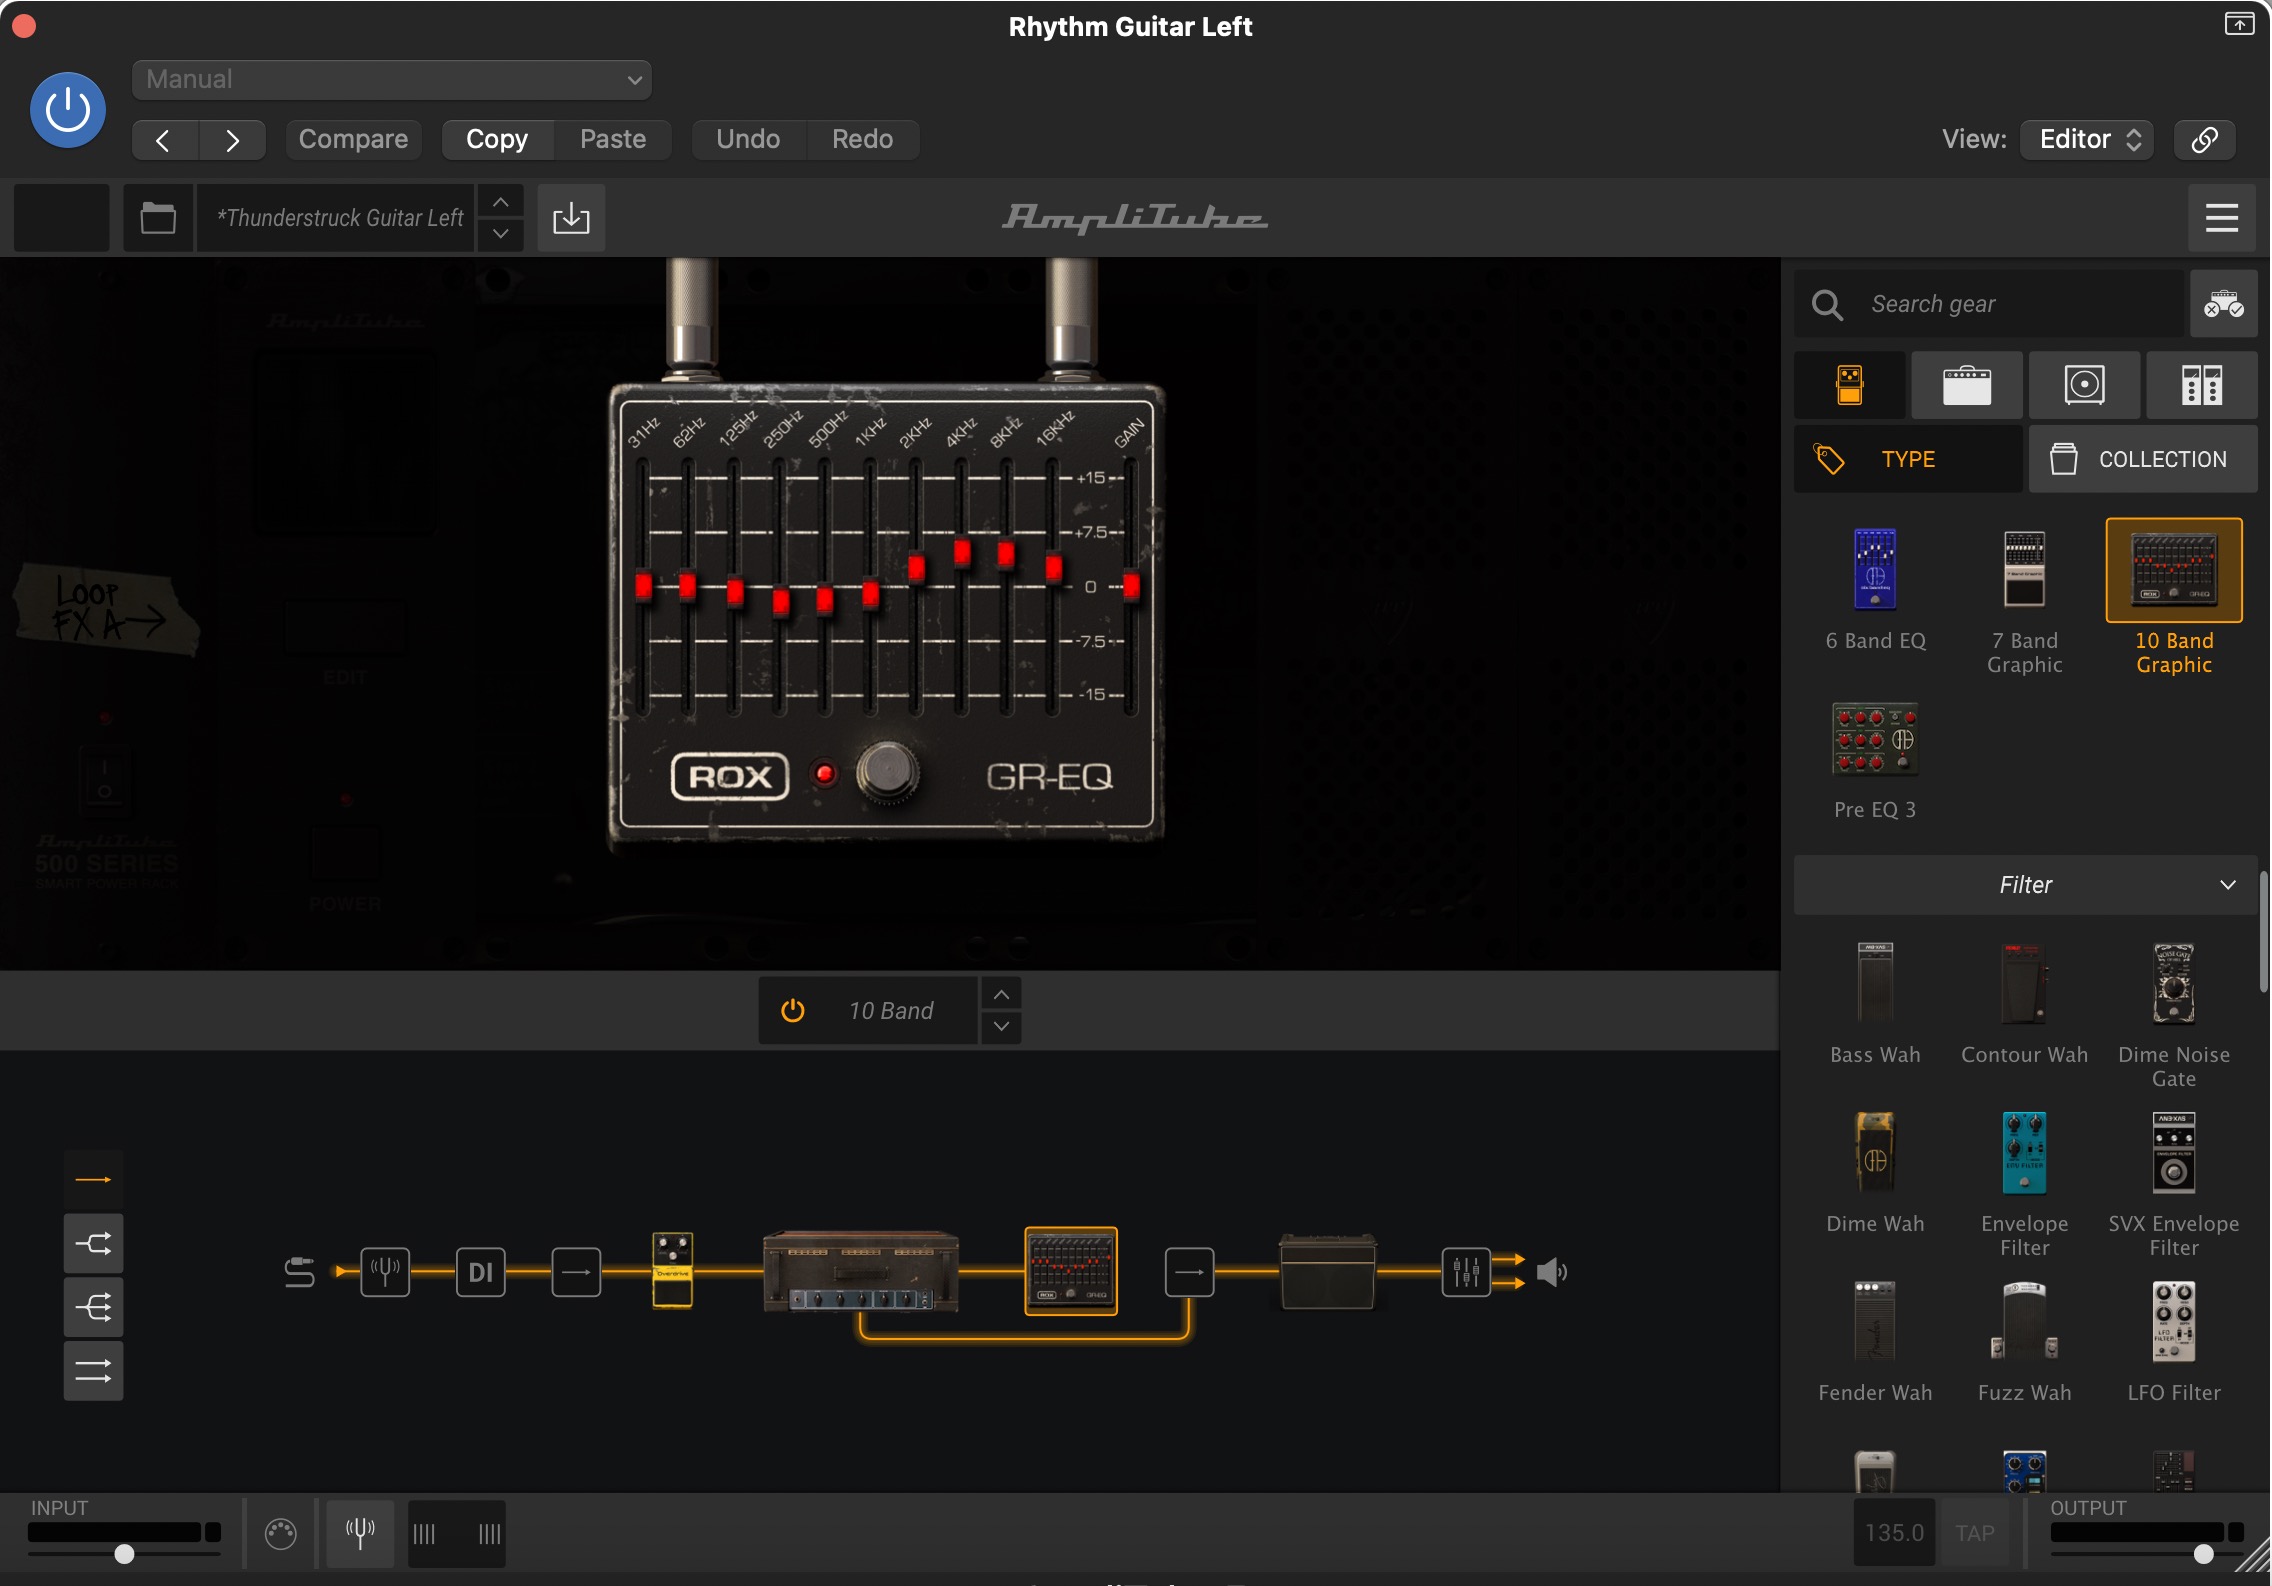Step to previous AmpliTube preset (up chevron)
Viewport: 2272px width, 1586px height.
point(501,202)
